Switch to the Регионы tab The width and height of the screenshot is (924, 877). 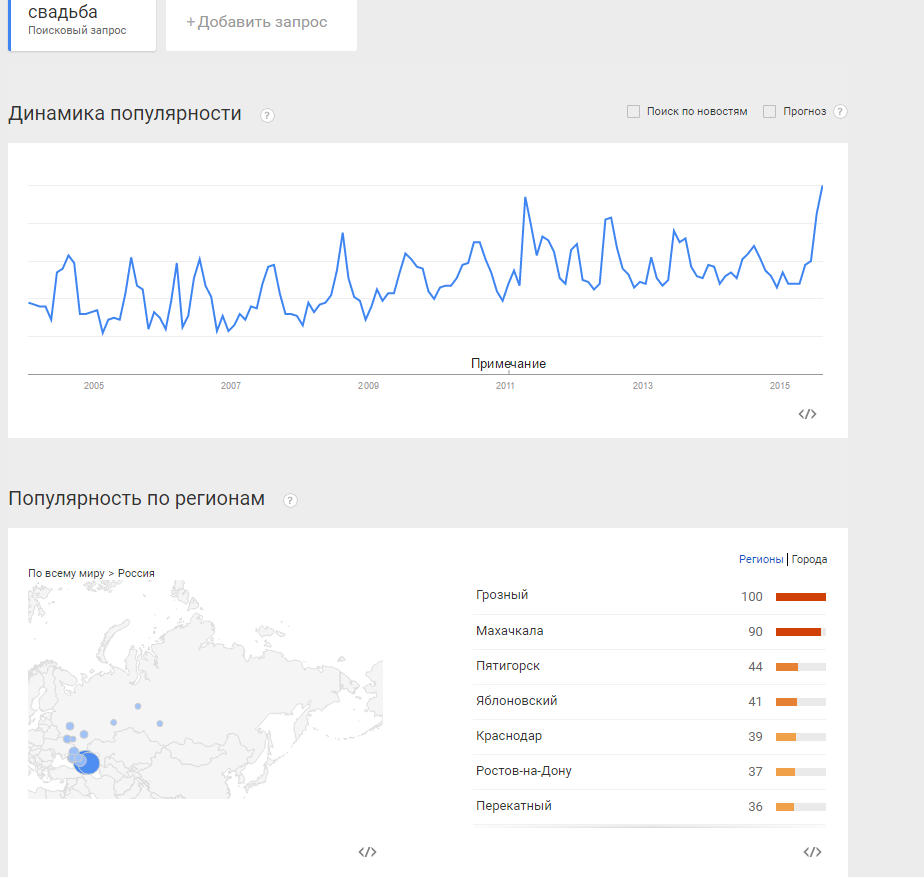761,560
